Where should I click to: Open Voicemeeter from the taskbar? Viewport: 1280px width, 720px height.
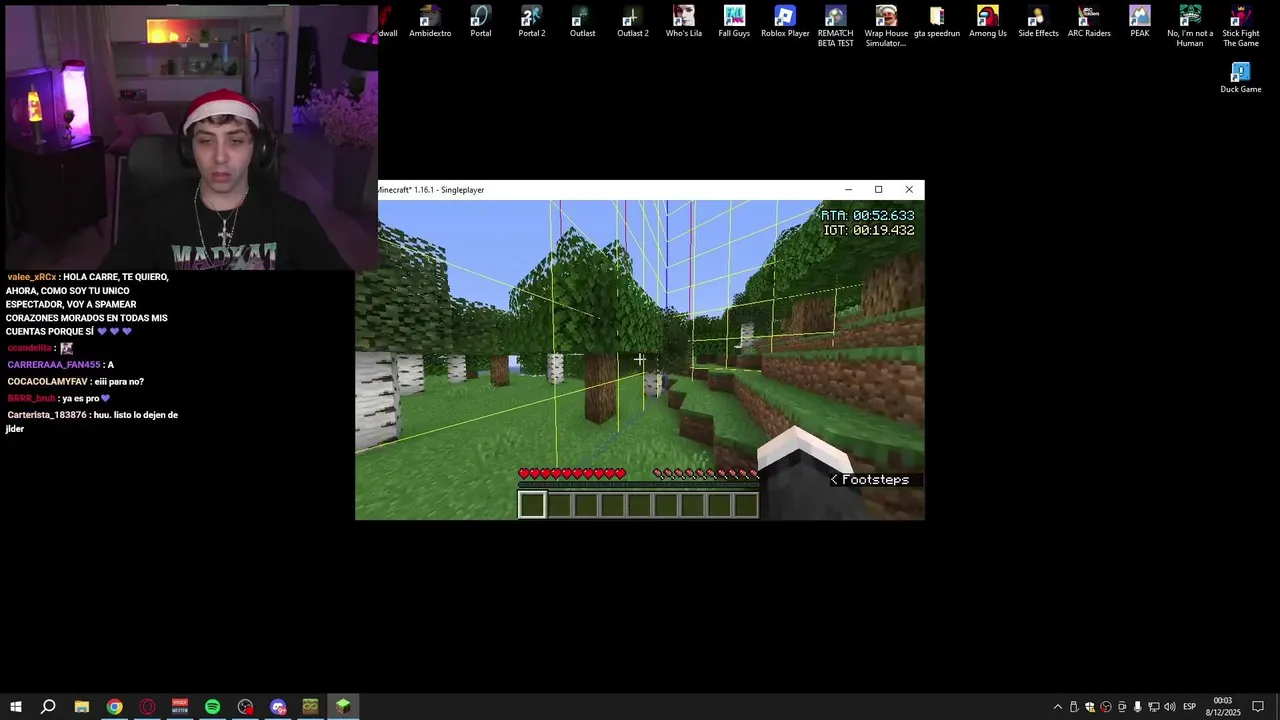click(x=180, y=707)
